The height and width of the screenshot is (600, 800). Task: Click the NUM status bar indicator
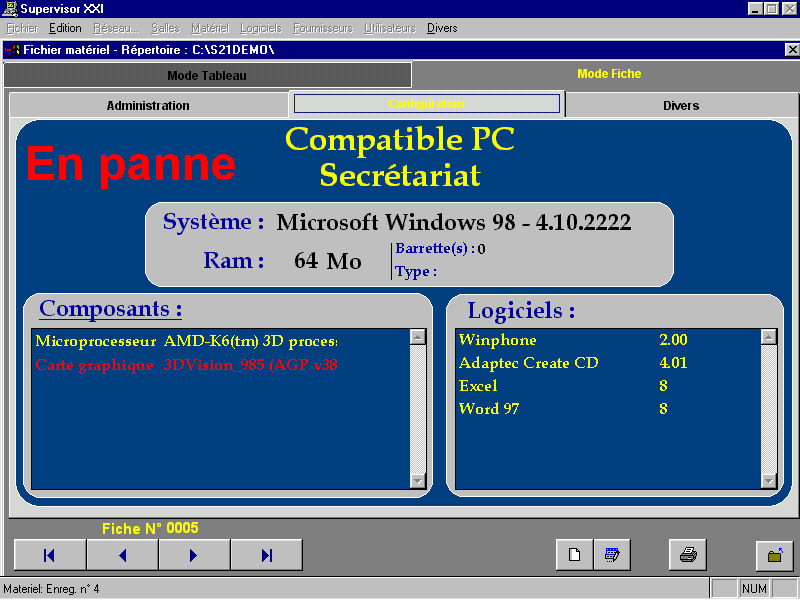754,589
